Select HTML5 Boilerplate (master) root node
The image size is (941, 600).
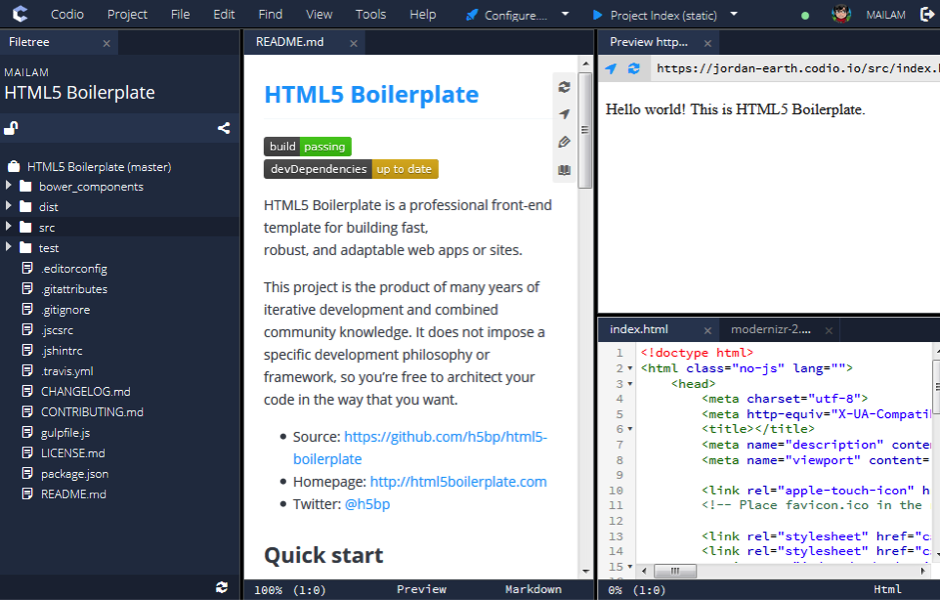99,167
